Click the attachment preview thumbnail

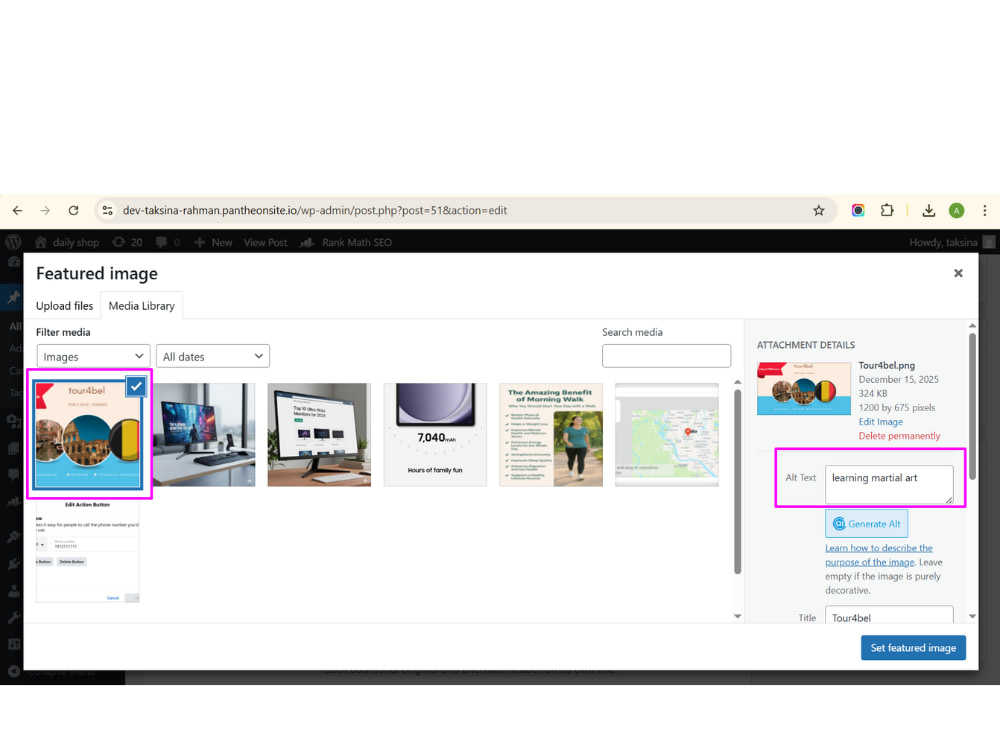click(x=804, y=388)
